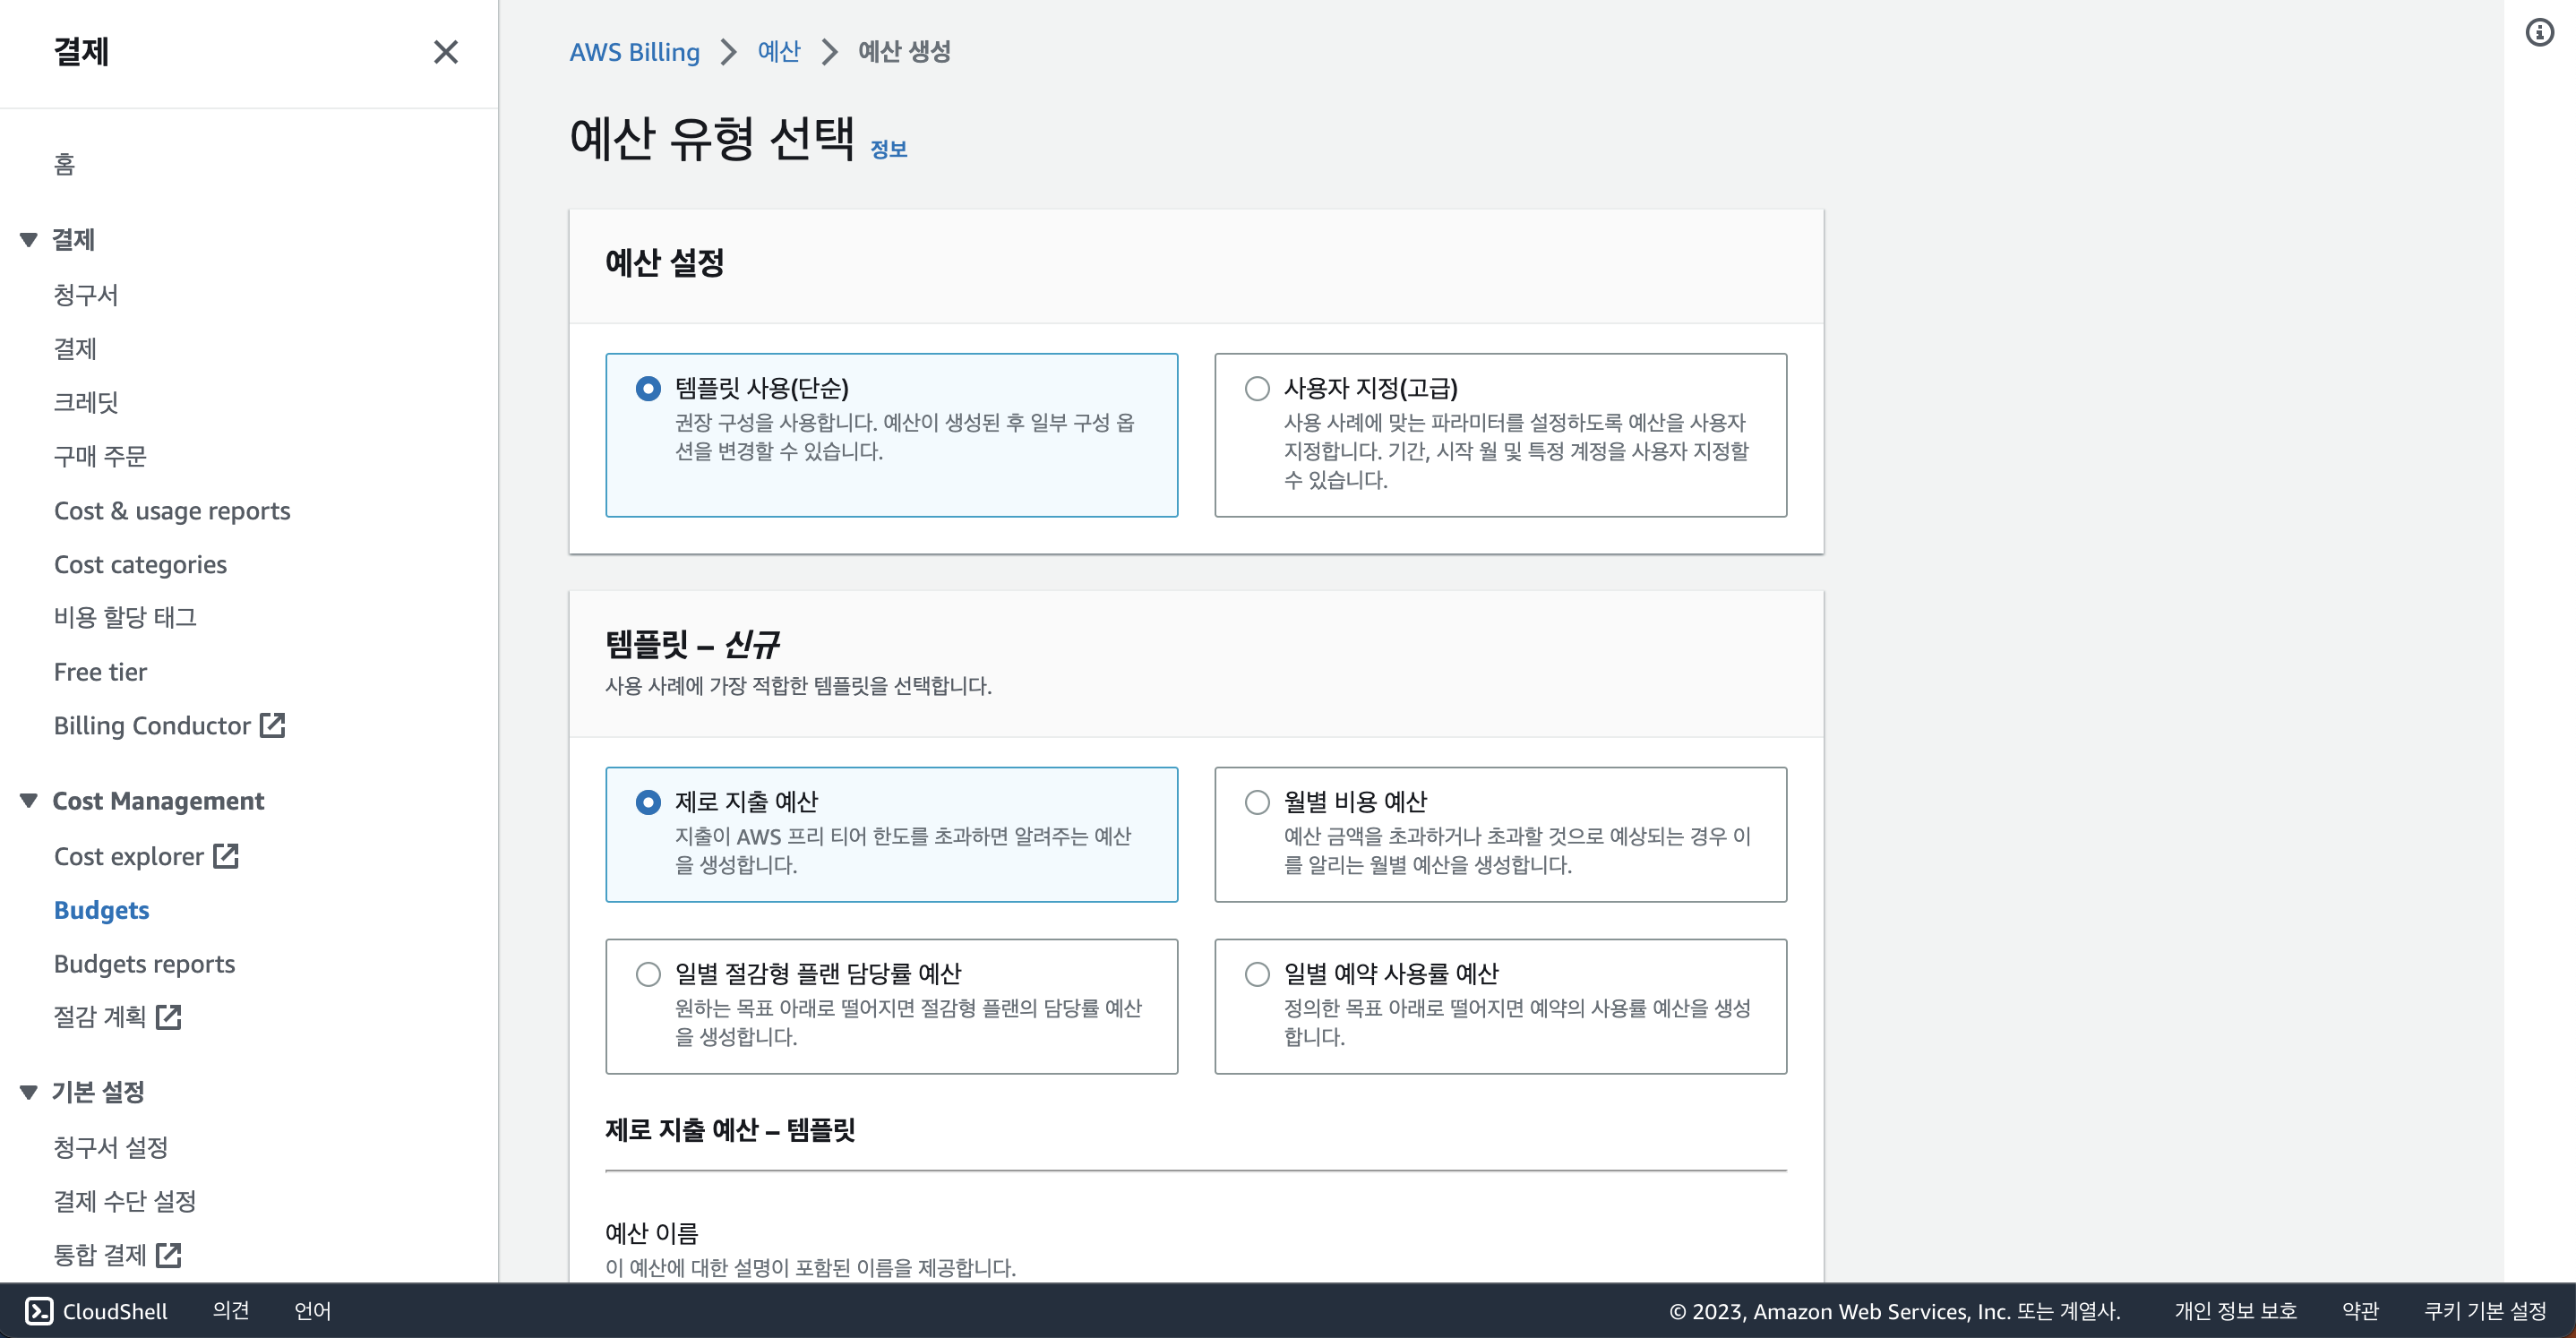Collapse the 기본 설정 section

29,1092
